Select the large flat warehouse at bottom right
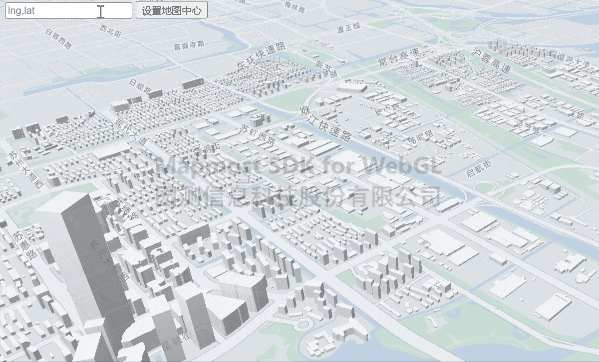 pyautogui.click(x=552, y=307)
